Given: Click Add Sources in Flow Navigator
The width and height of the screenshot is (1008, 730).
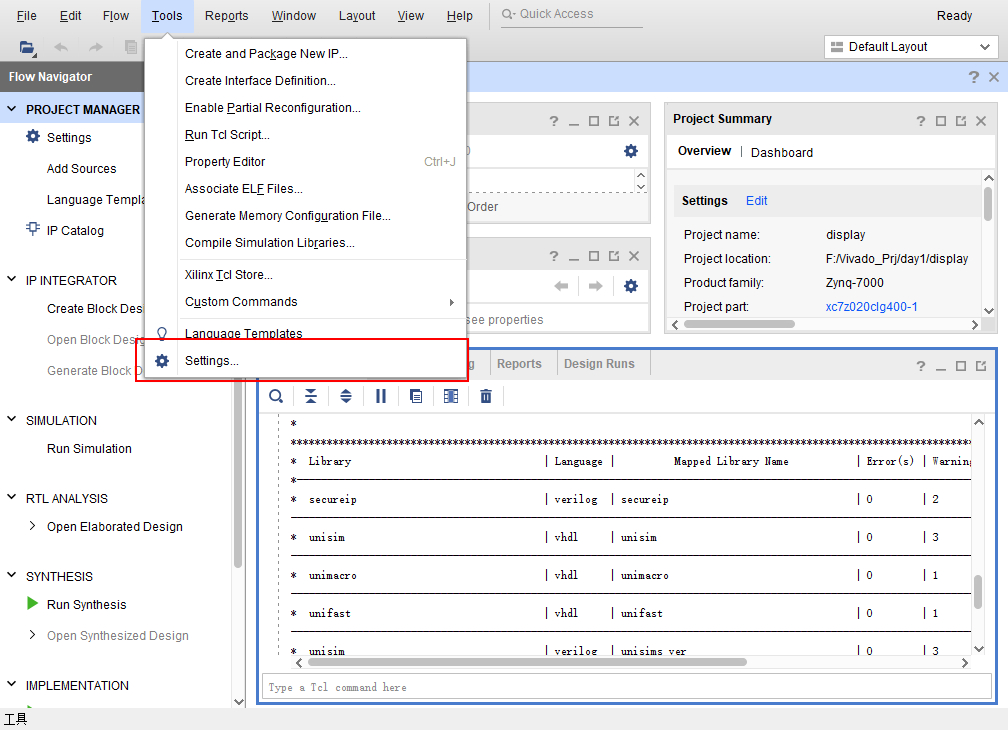Looking at the screenshot, I should pyautogui.click(x=82, y=168).
